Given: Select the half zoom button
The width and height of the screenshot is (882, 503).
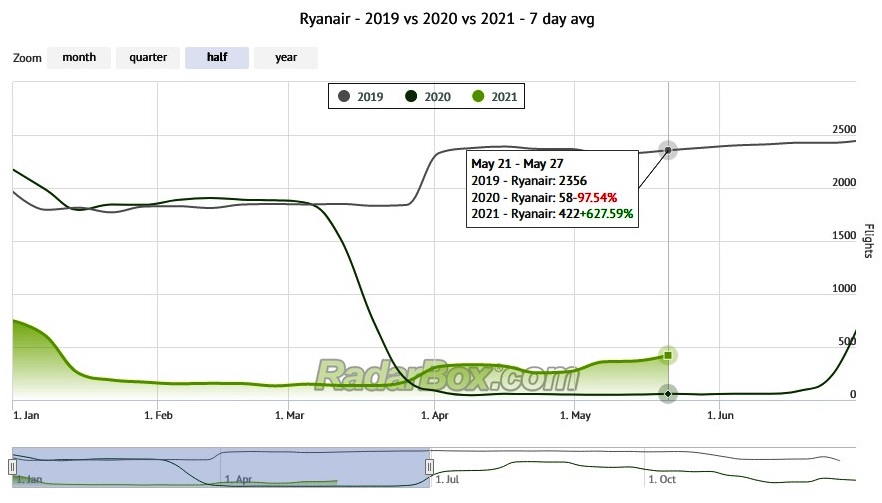Looking at the screenshot, I should point(217,58).
